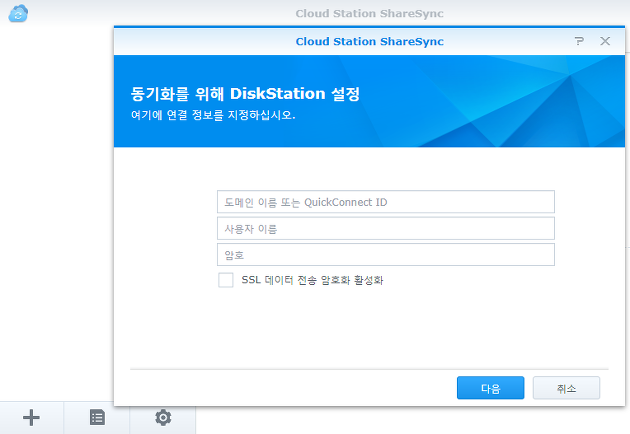Viewport: 630px width, 434px height.
Task: Click the Cloud Station ShareSync dialog title
Action: pos(370,41)
